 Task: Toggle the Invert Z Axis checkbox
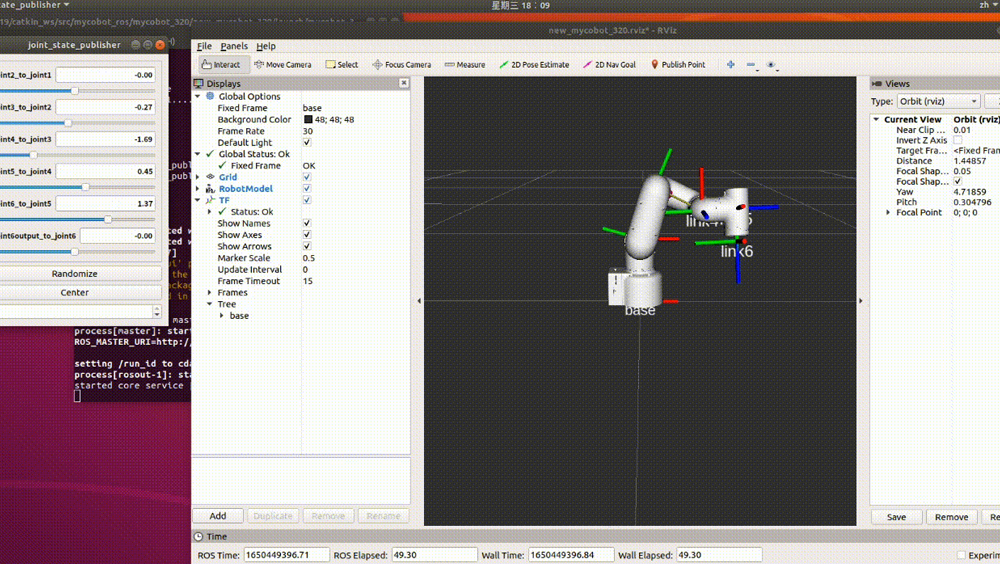(958, 140)
